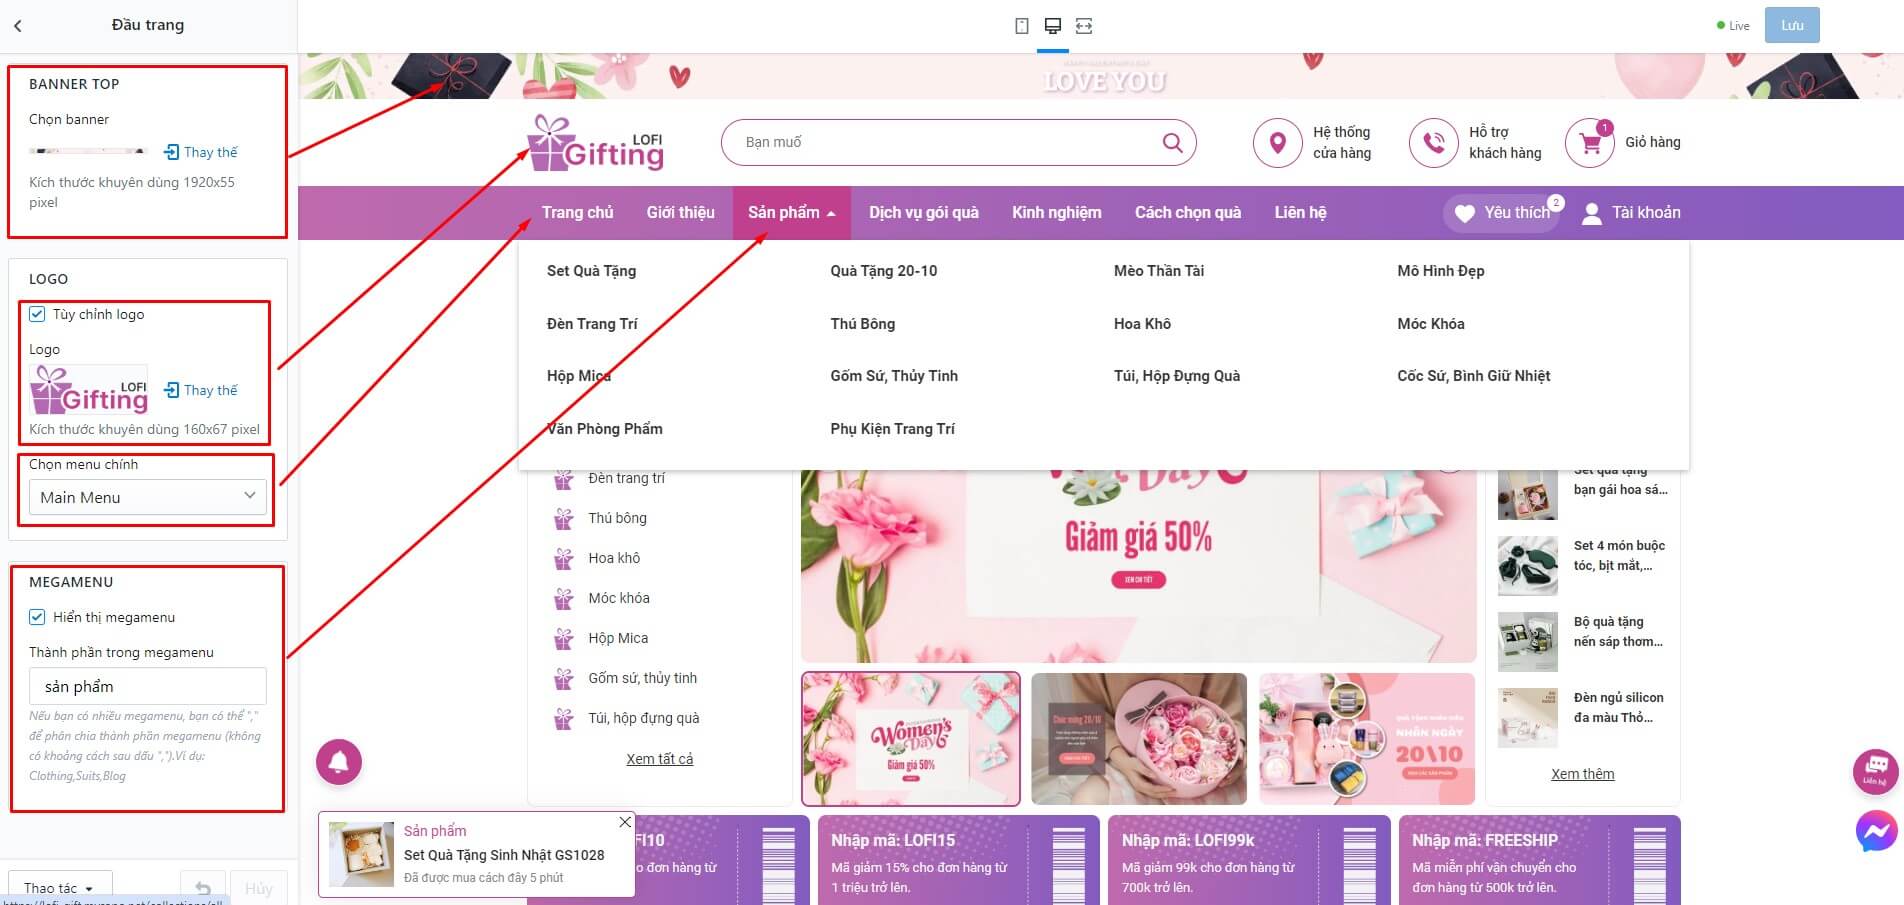
Task: Select Quà Tặng 20-10 in megamenu
Action: [x=884, y=271]
